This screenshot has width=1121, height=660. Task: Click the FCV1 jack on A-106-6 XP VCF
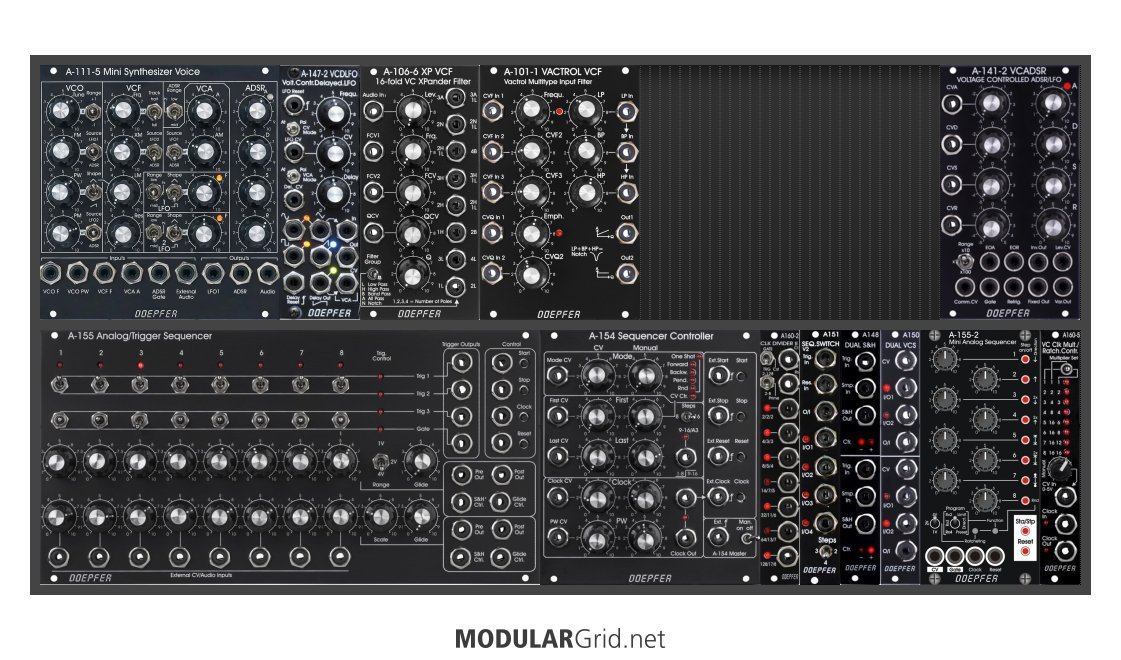click(373, 152)
